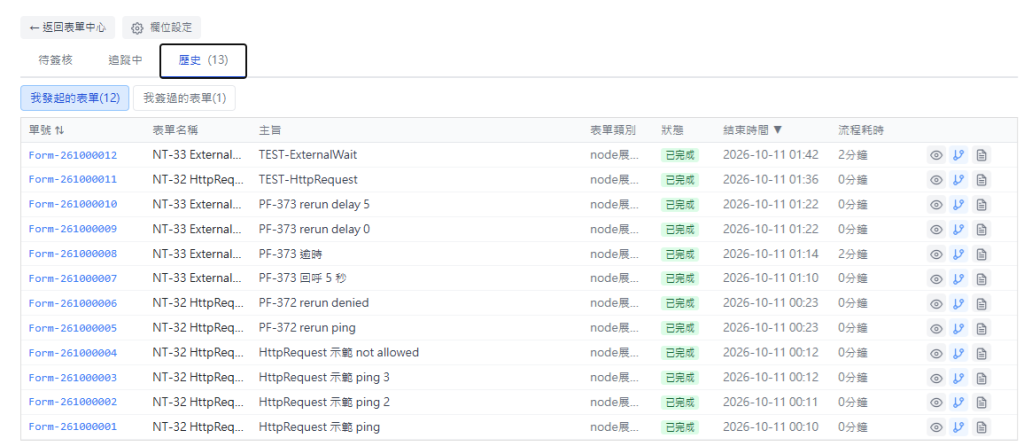Image resolution: width=1024 pixels, height=446 pixels.
Task: Open the document icon for Form-261000005
Action: pos(981,328)
